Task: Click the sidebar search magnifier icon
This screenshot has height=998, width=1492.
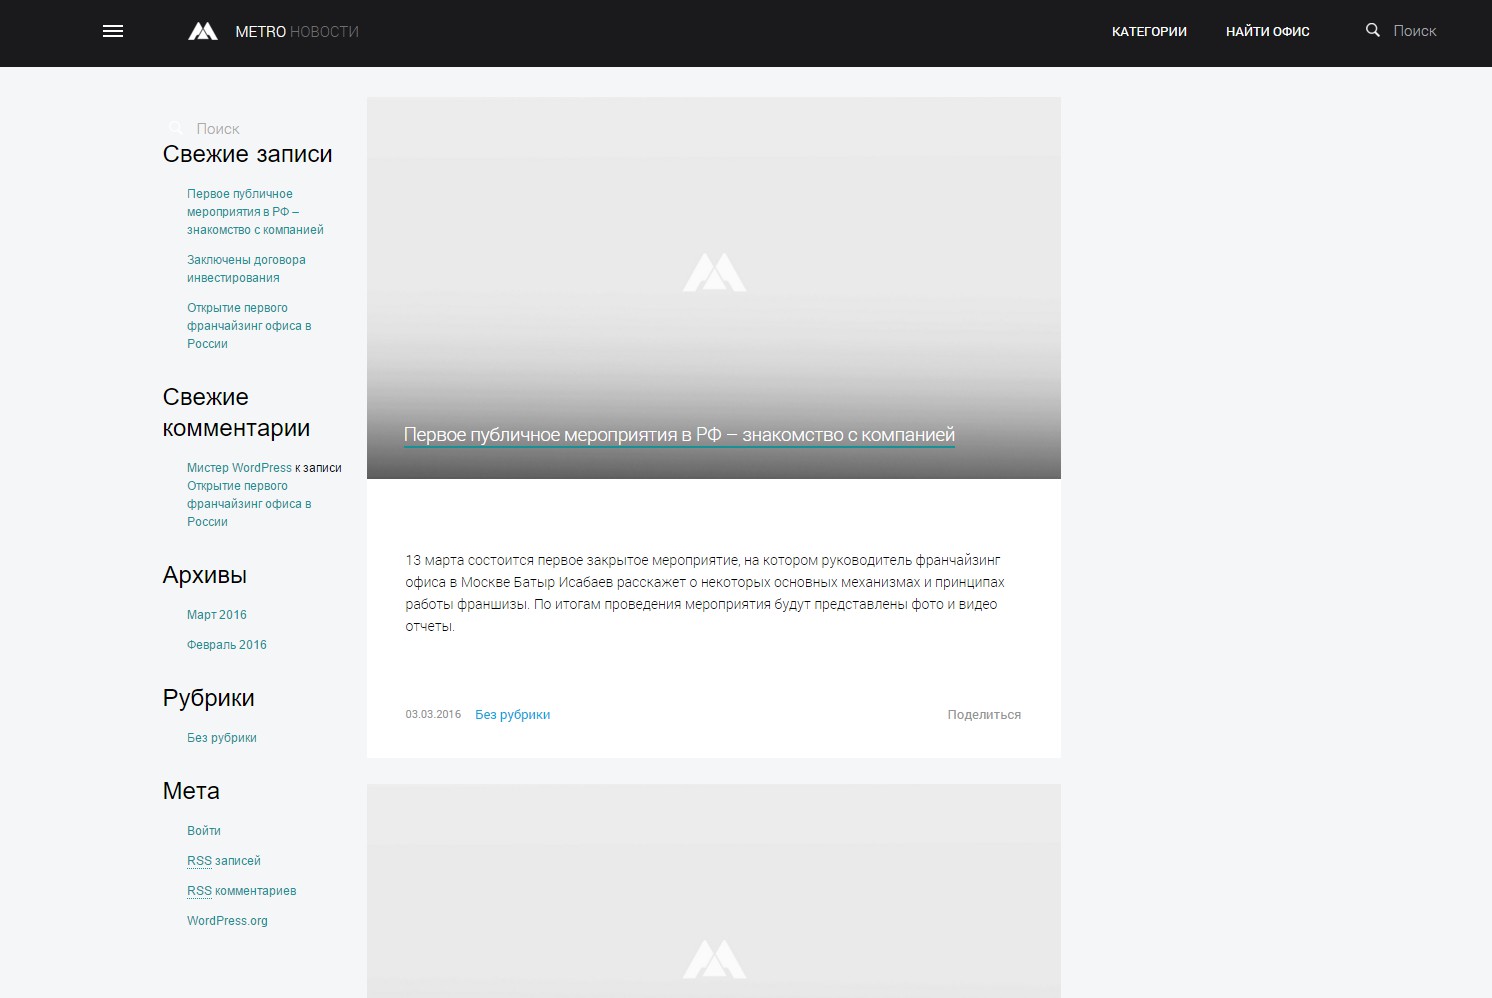Action: point(176,128)
